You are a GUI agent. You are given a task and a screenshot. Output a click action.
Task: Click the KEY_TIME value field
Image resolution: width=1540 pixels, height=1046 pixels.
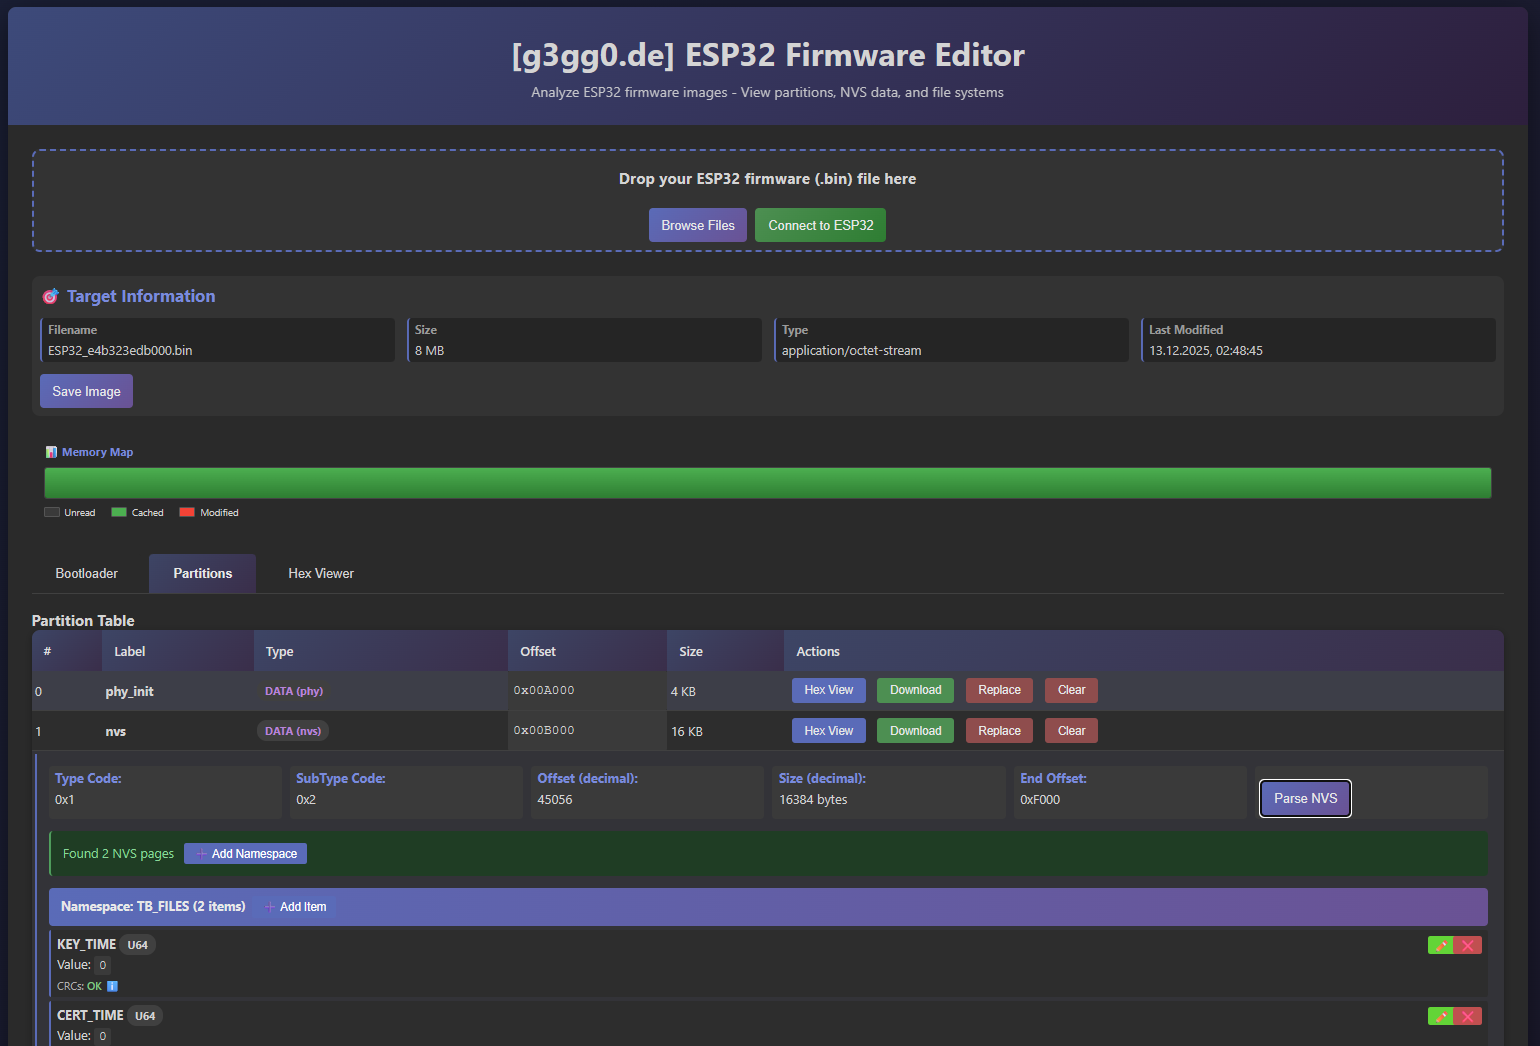(102, 965)
